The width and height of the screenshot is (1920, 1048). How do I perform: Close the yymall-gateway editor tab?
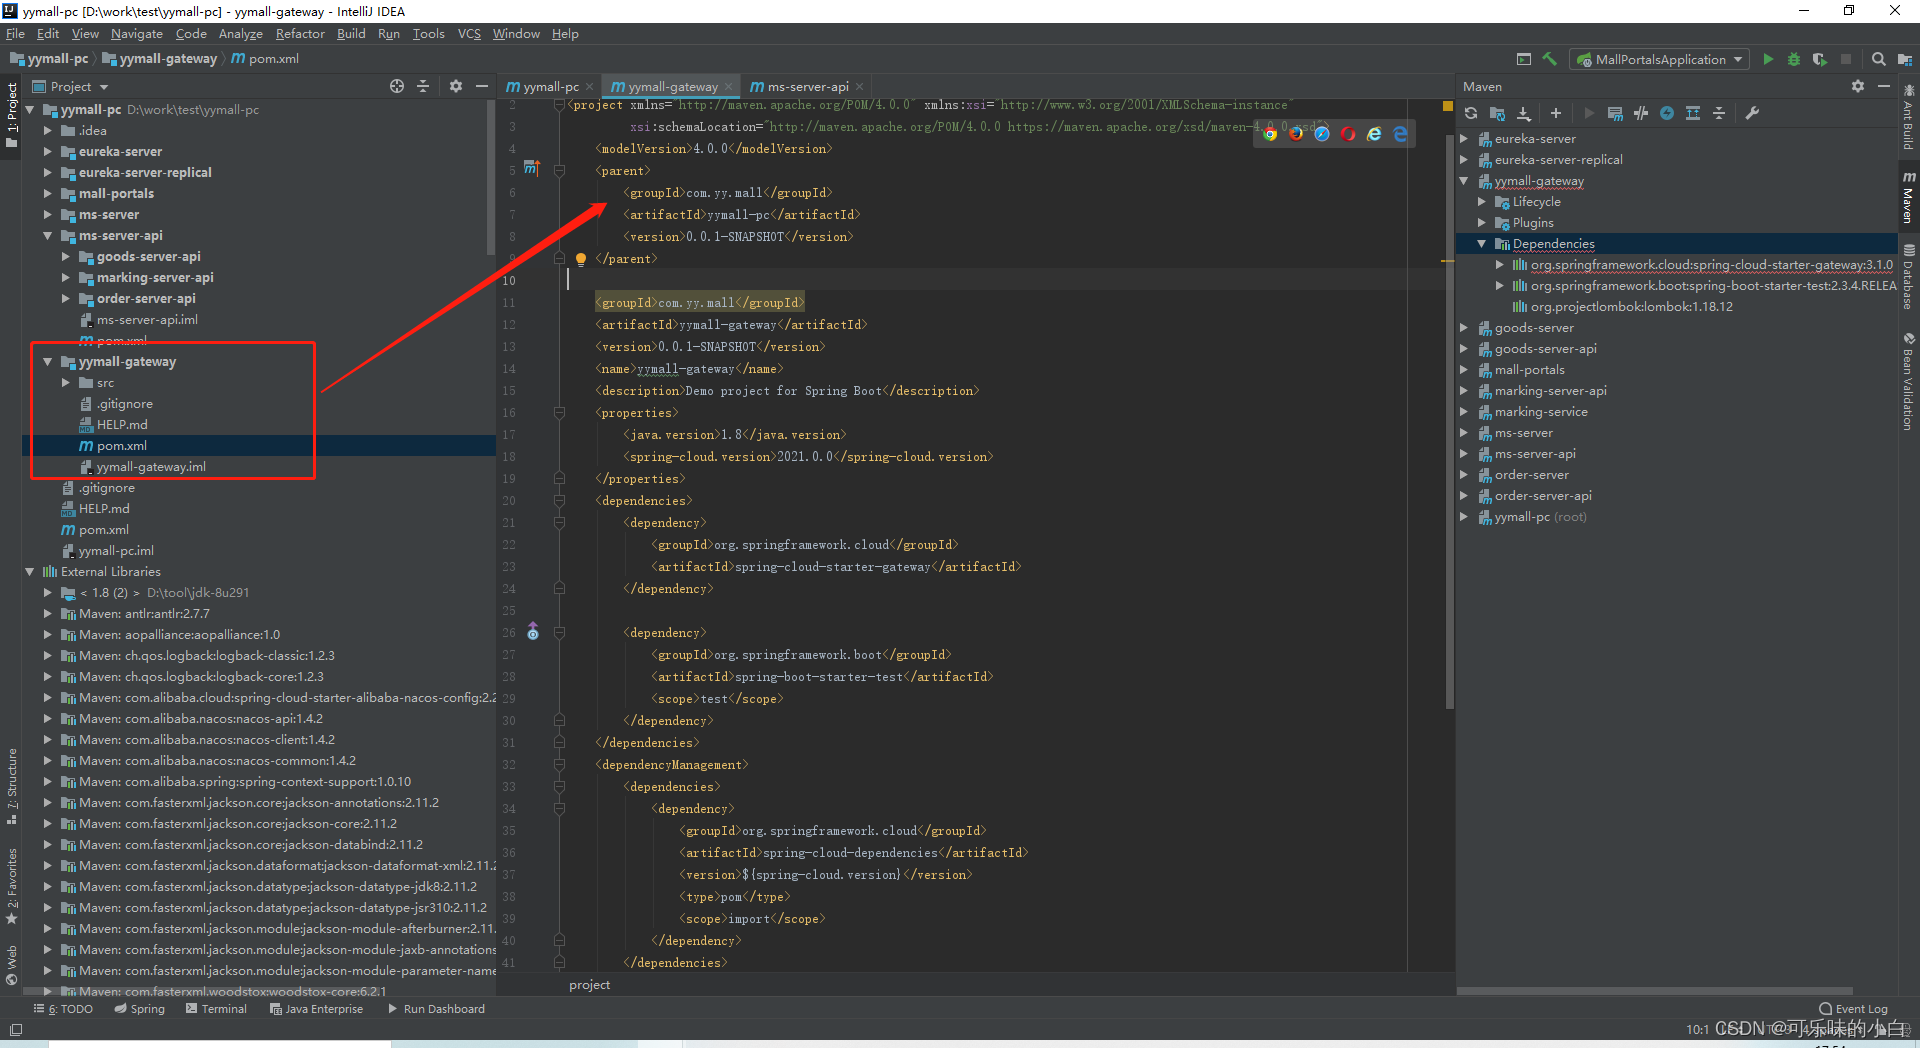(x=728, y=86)
